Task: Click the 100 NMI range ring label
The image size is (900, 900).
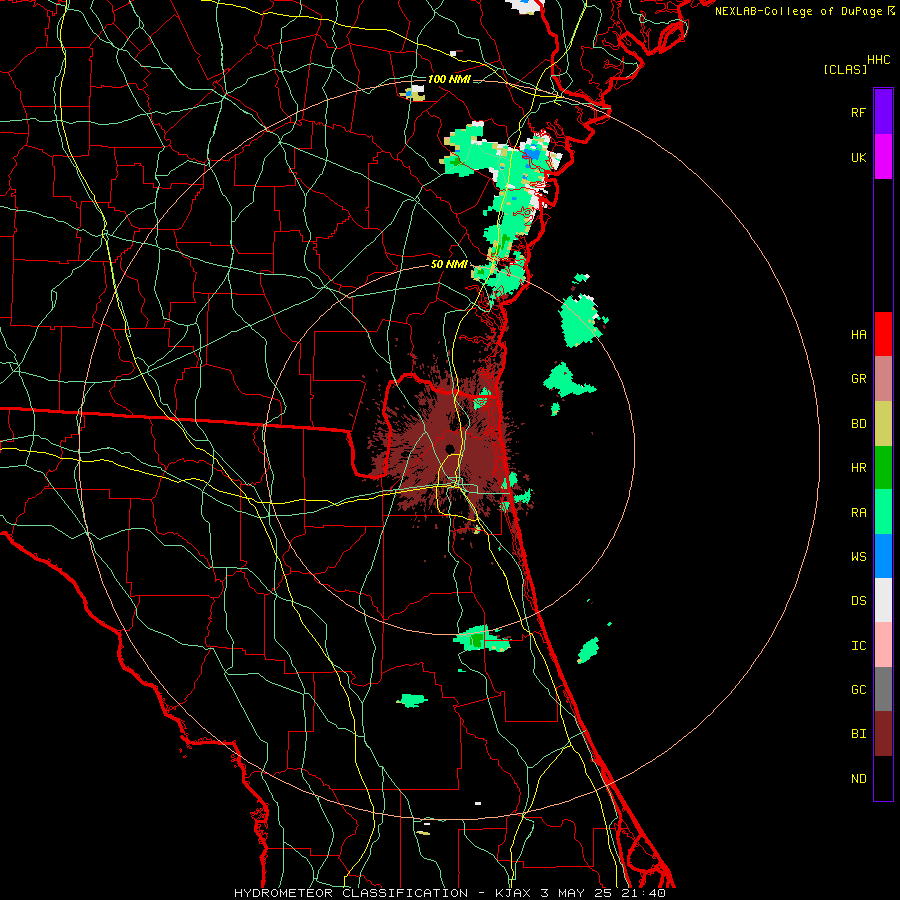Action: coord(449,79)
